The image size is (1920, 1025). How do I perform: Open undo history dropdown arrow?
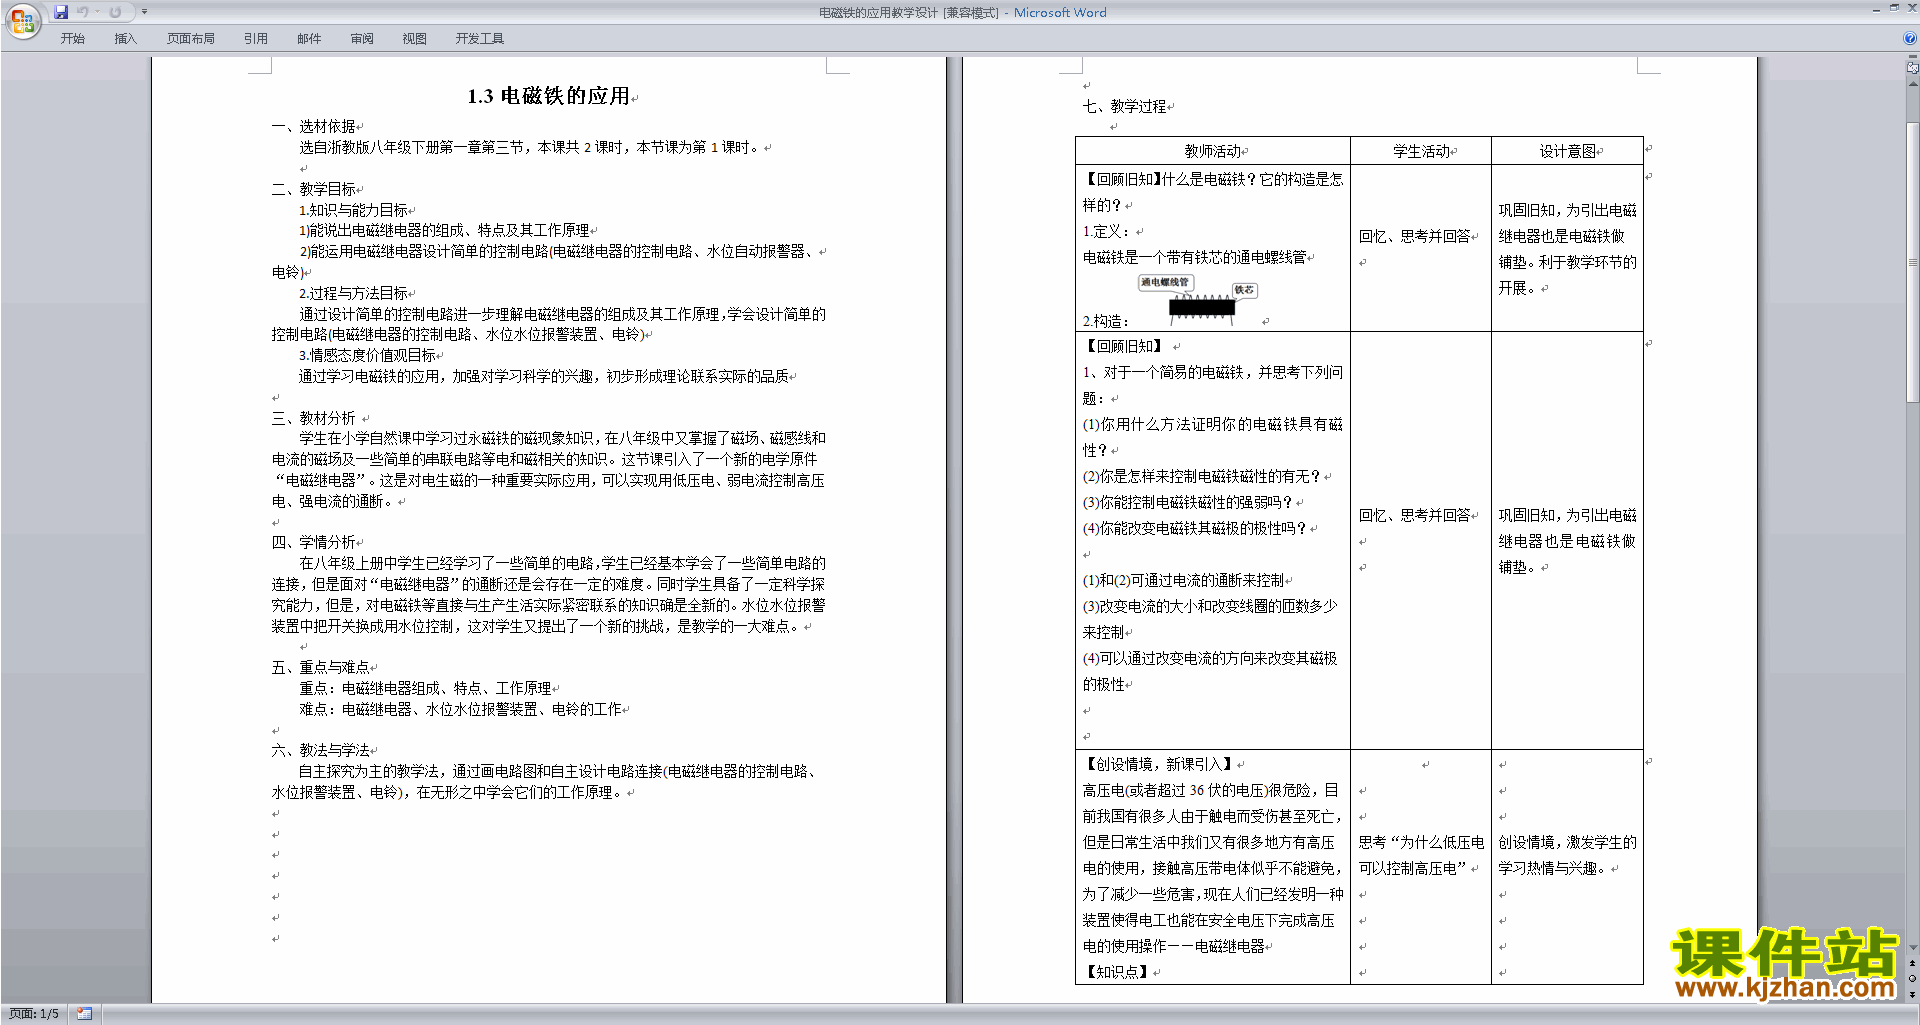point(97,12)
